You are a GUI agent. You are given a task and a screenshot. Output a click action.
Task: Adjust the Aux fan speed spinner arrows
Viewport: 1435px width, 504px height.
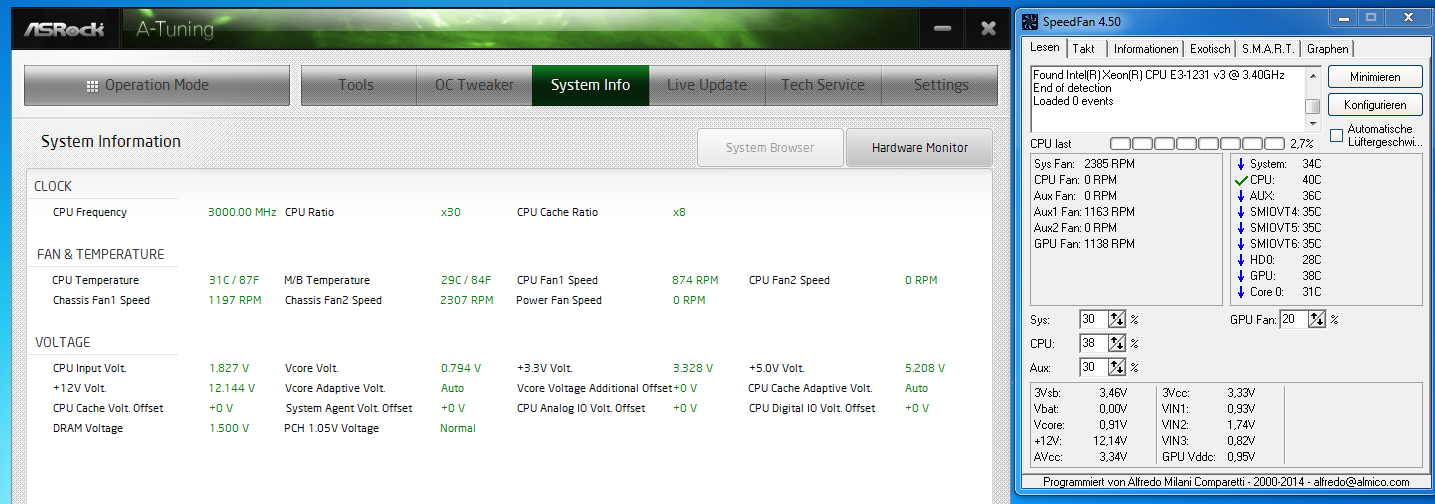pyautogui.click(x=1118, y=368)
